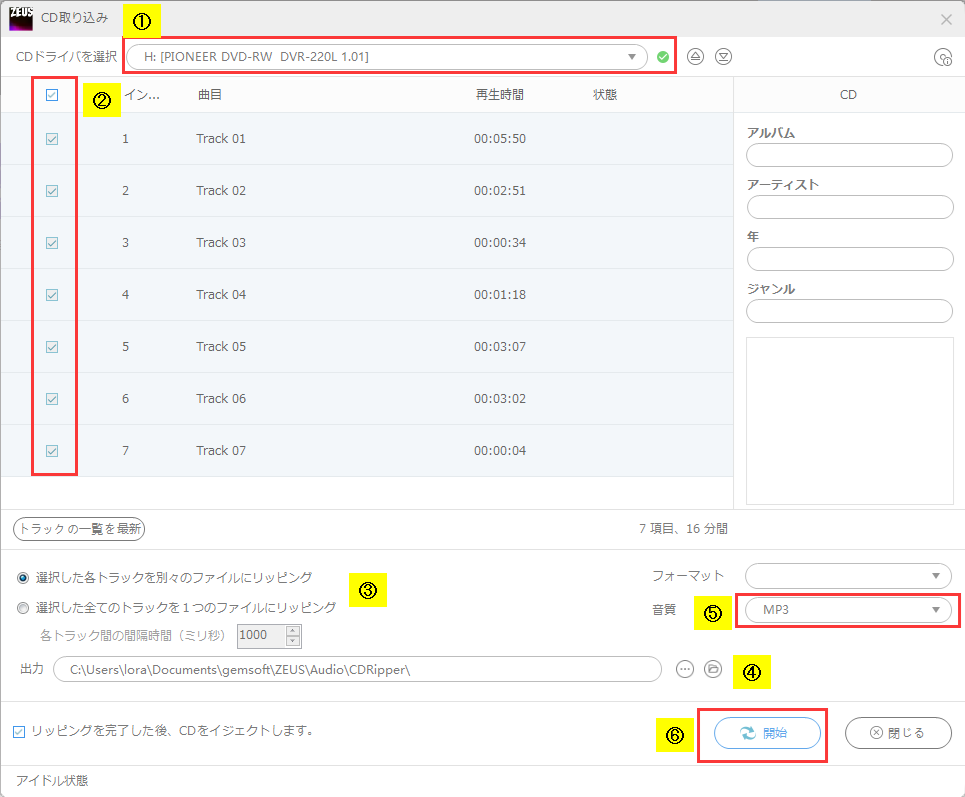Toggle eject CD after ripping checkbox

tap(19, 732)
